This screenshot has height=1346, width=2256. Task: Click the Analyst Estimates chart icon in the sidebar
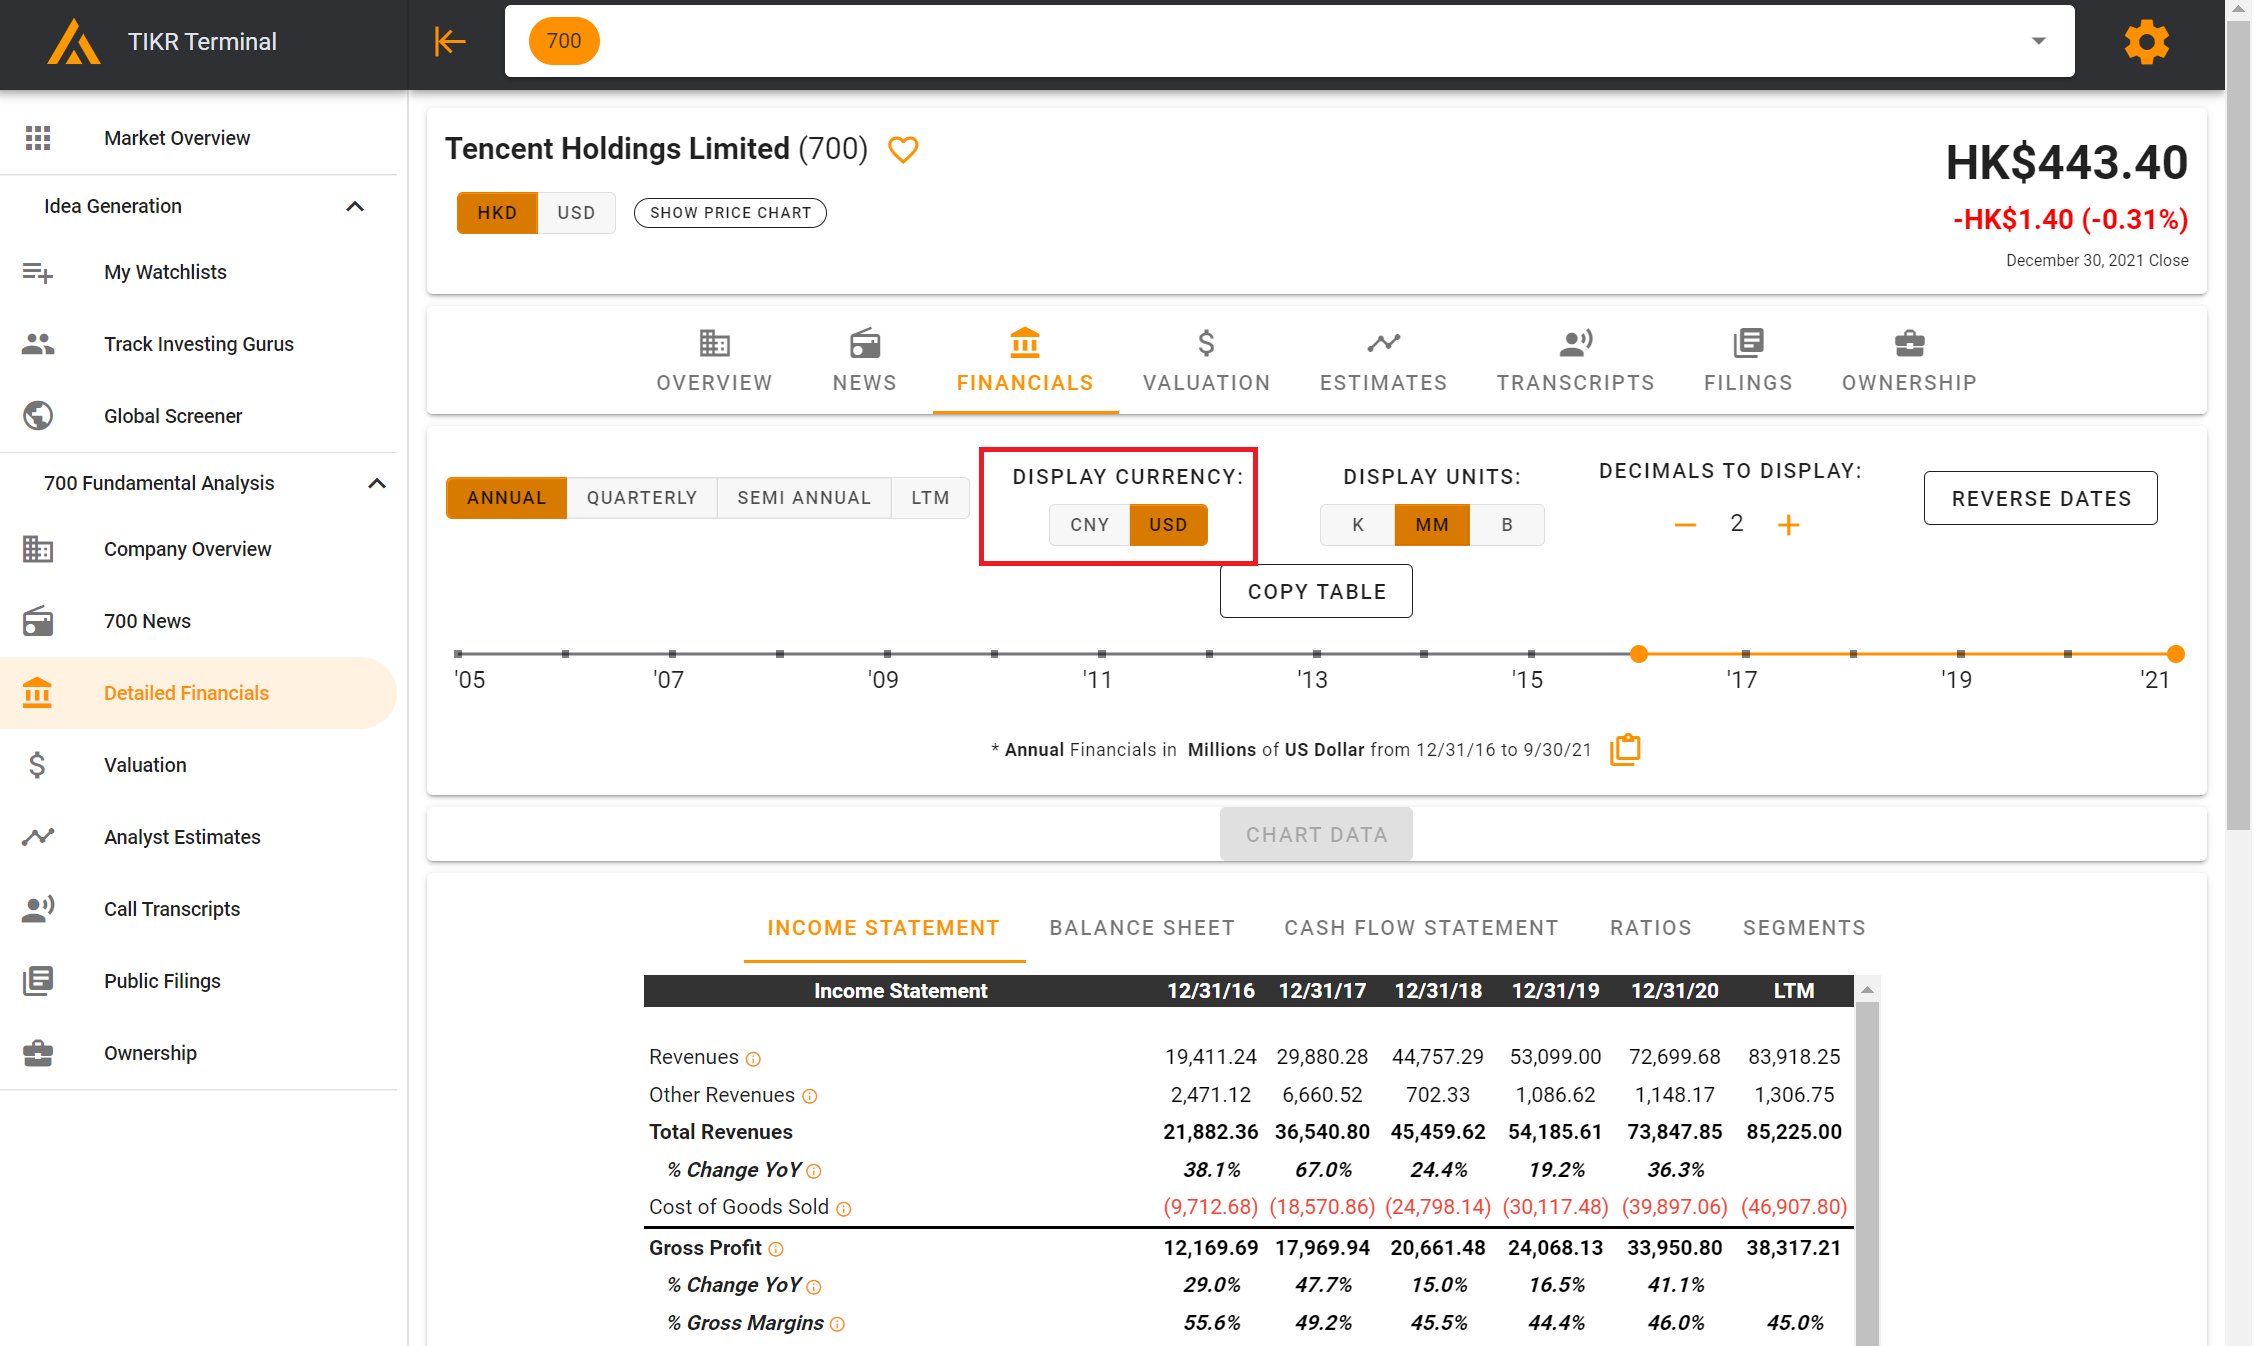[38, 837]
